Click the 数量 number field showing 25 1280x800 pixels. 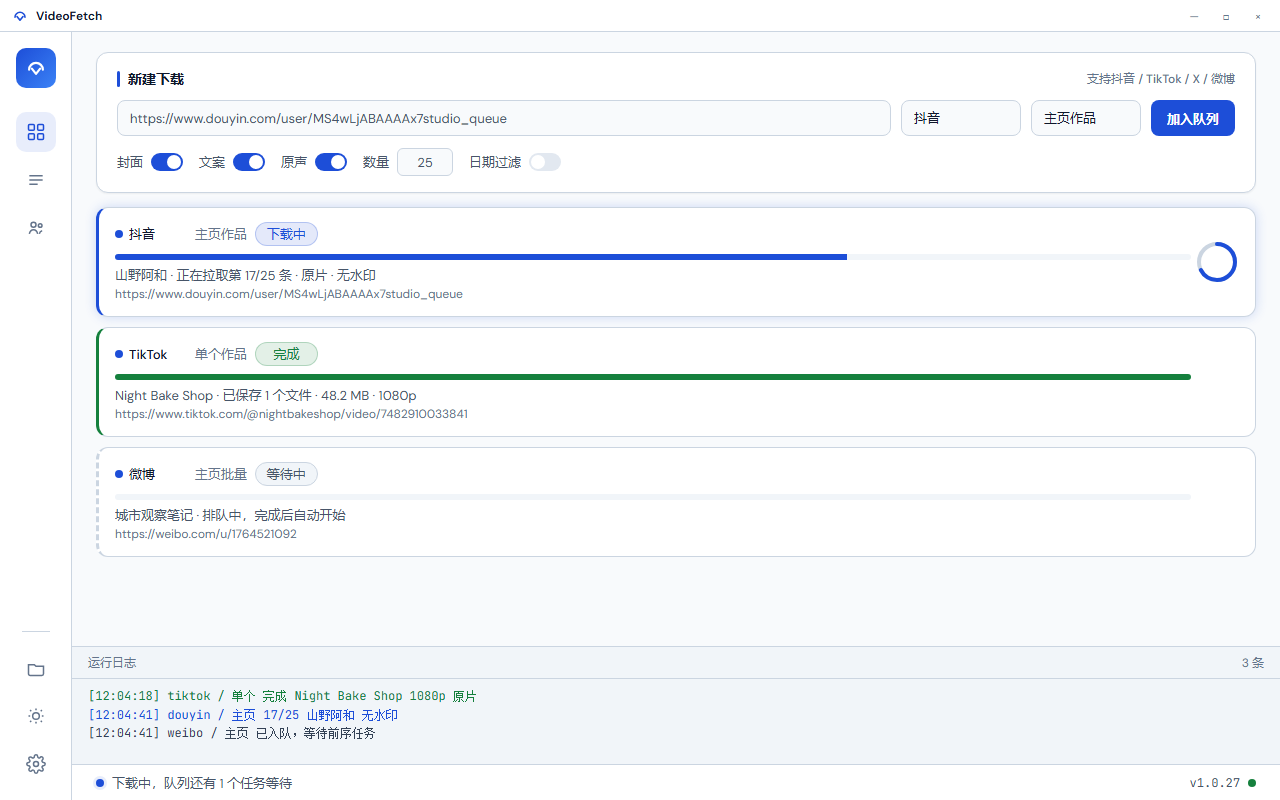425,162
